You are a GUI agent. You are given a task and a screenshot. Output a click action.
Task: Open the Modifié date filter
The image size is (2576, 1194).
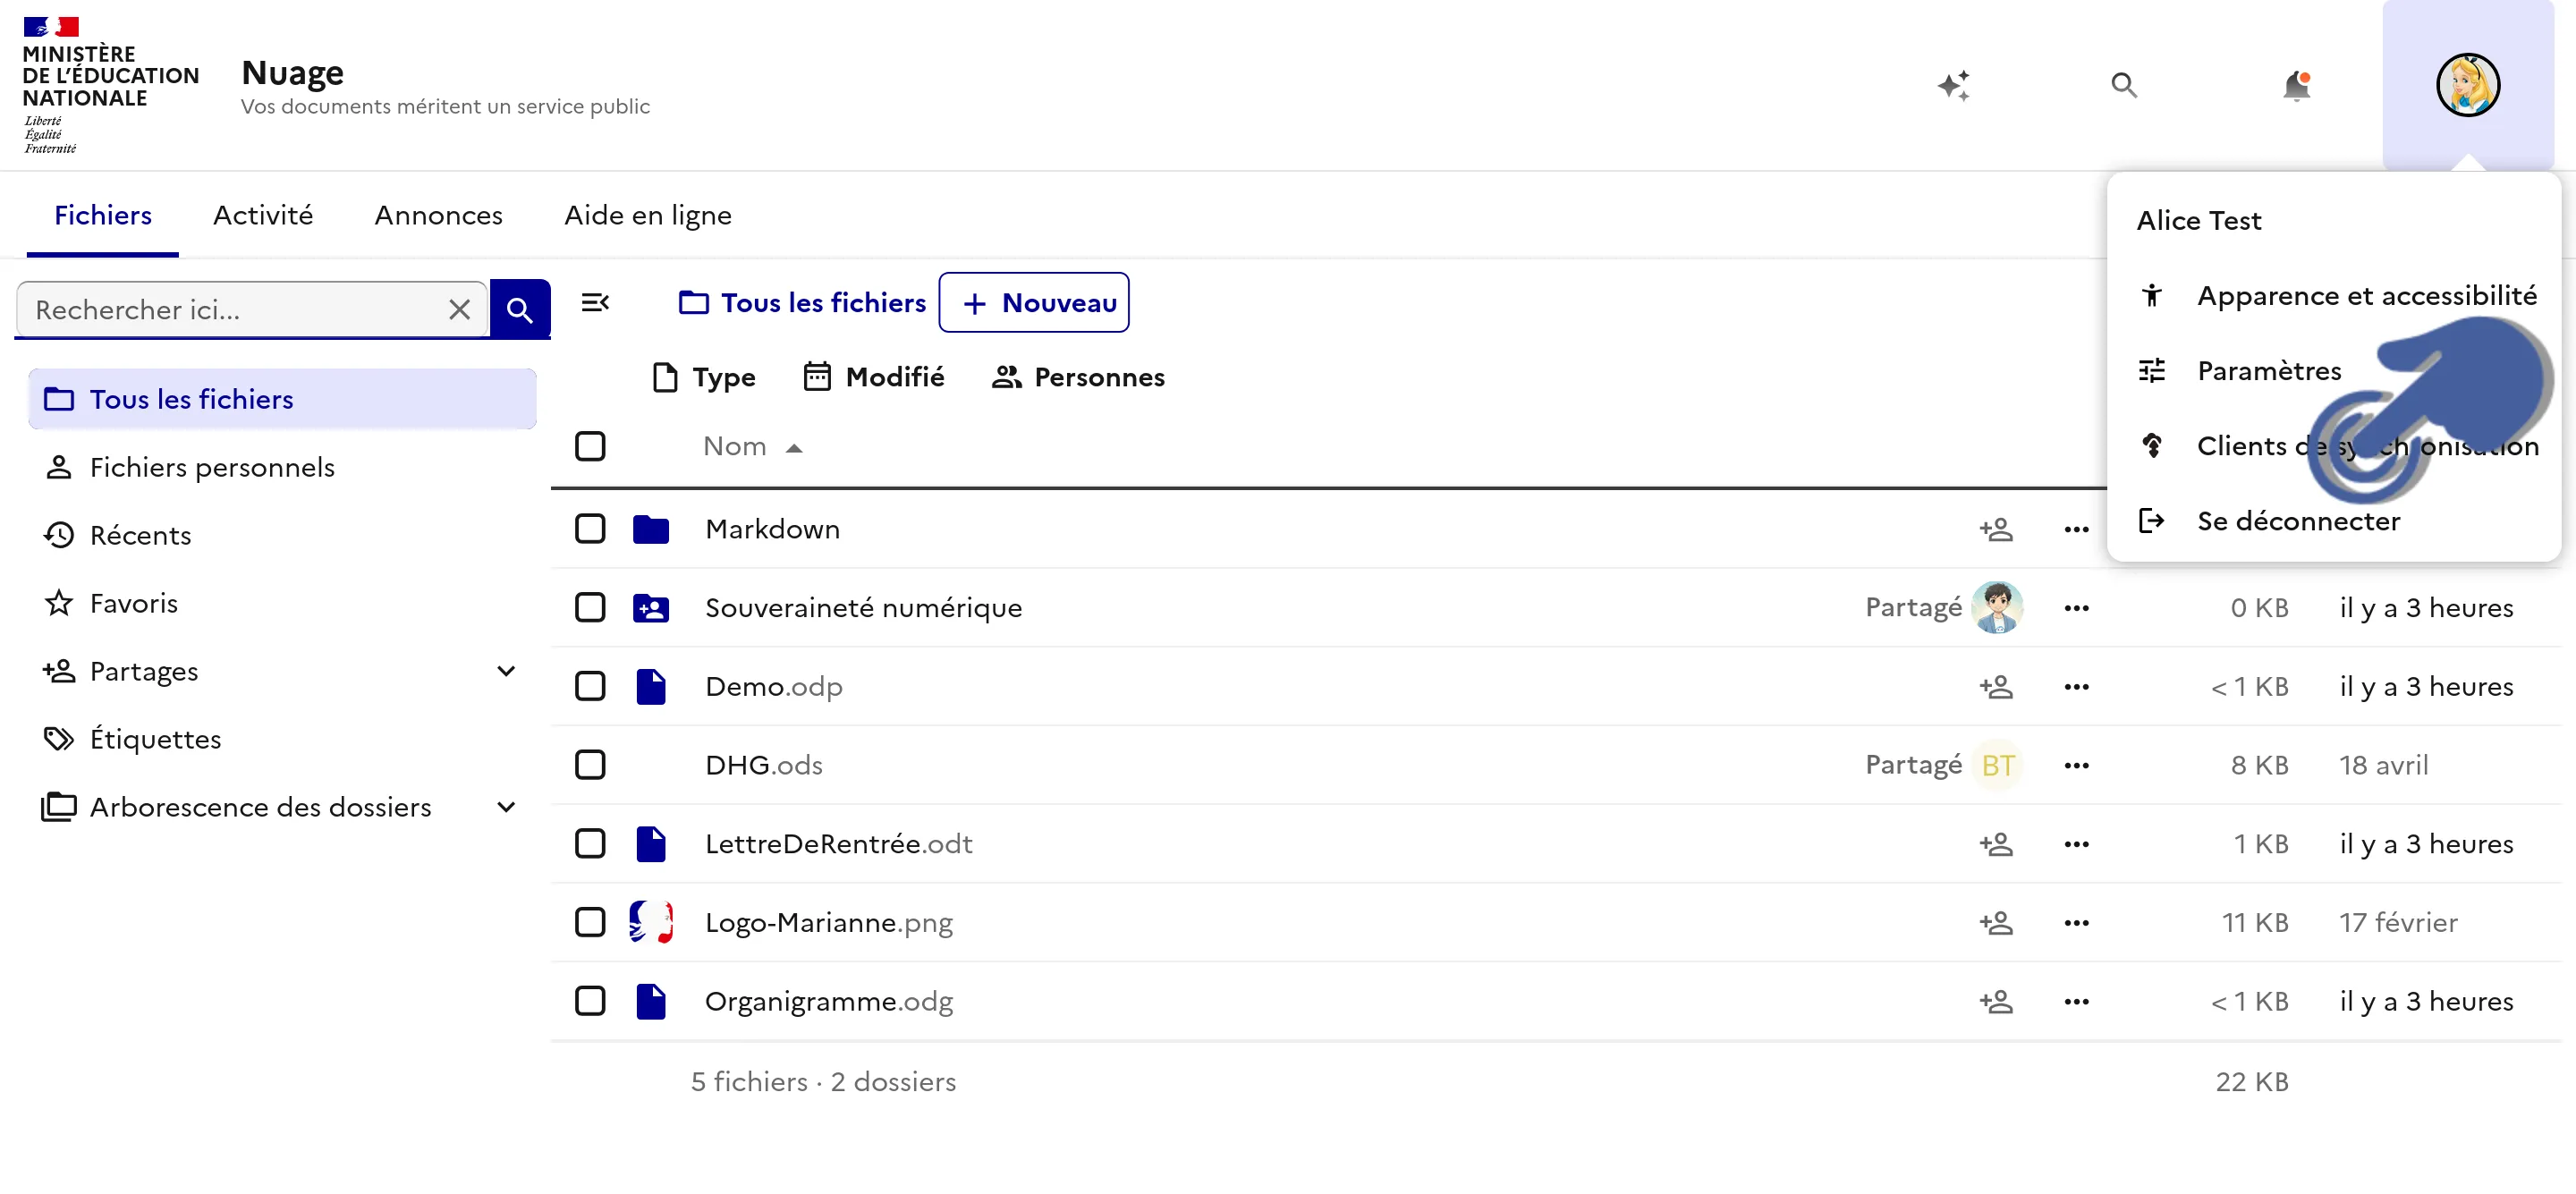(x=873, y=377)
